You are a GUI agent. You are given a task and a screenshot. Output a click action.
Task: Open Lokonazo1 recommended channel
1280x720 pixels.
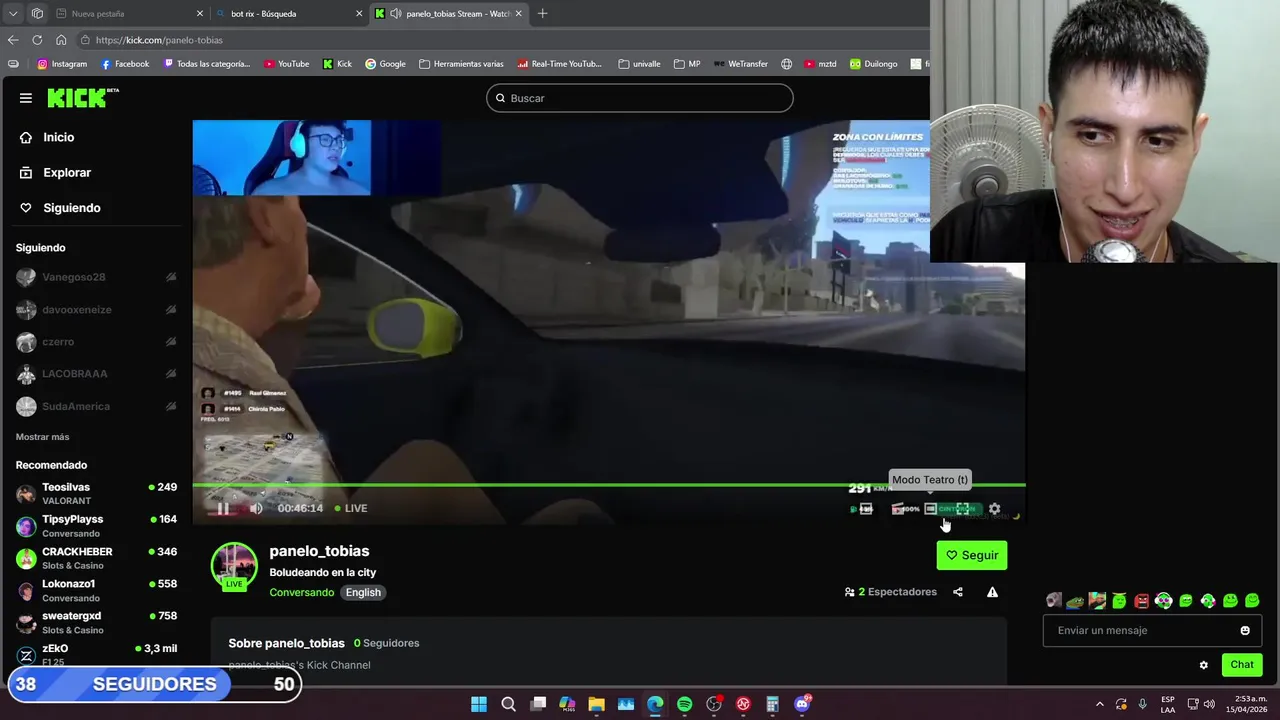point(96,590)
